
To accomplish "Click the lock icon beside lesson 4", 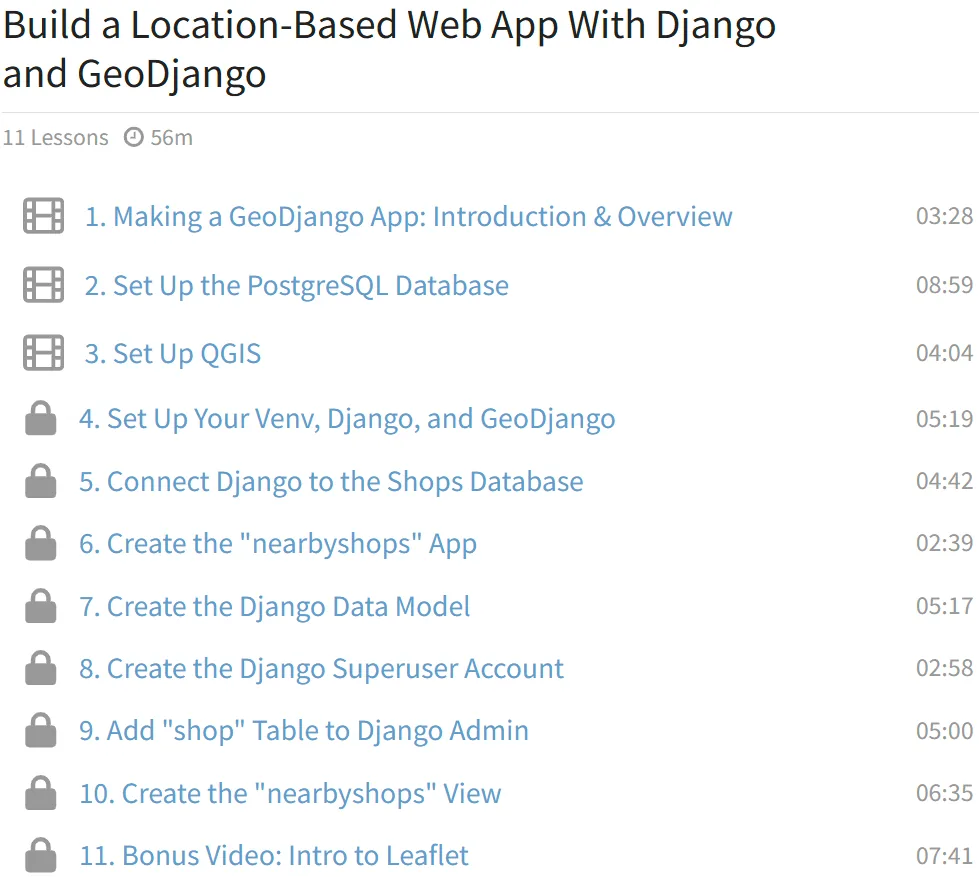I will tap(41, 418).
